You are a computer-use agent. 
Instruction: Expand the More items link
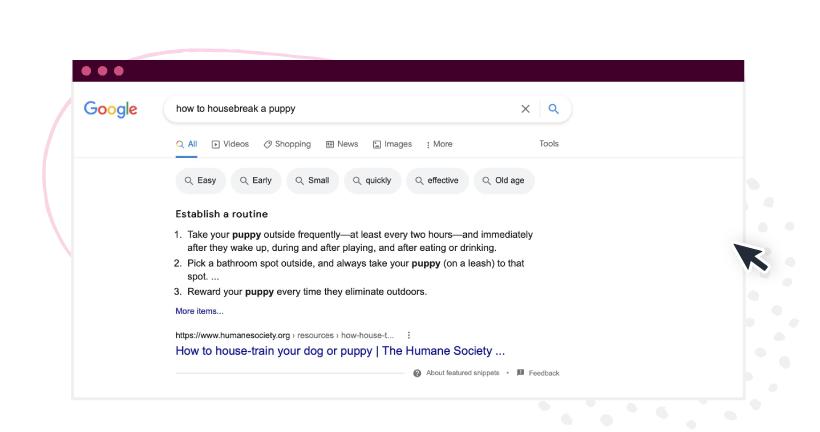pos(199,311)
